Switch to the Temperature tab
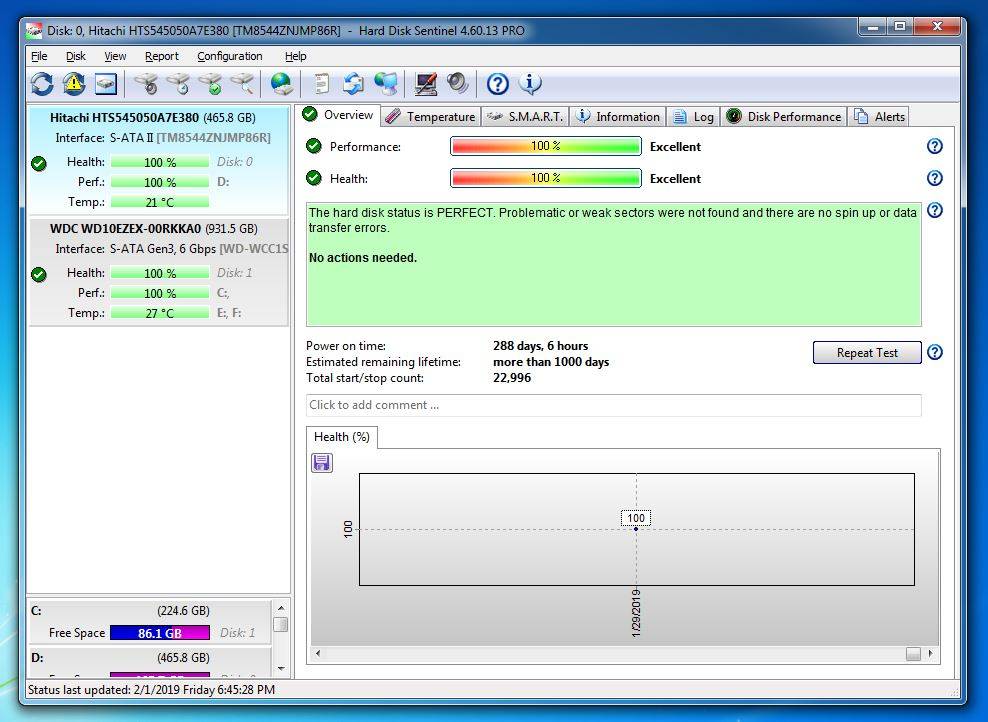Image resolution: width=988 pixels, height=722 pixels. [430, 117]
